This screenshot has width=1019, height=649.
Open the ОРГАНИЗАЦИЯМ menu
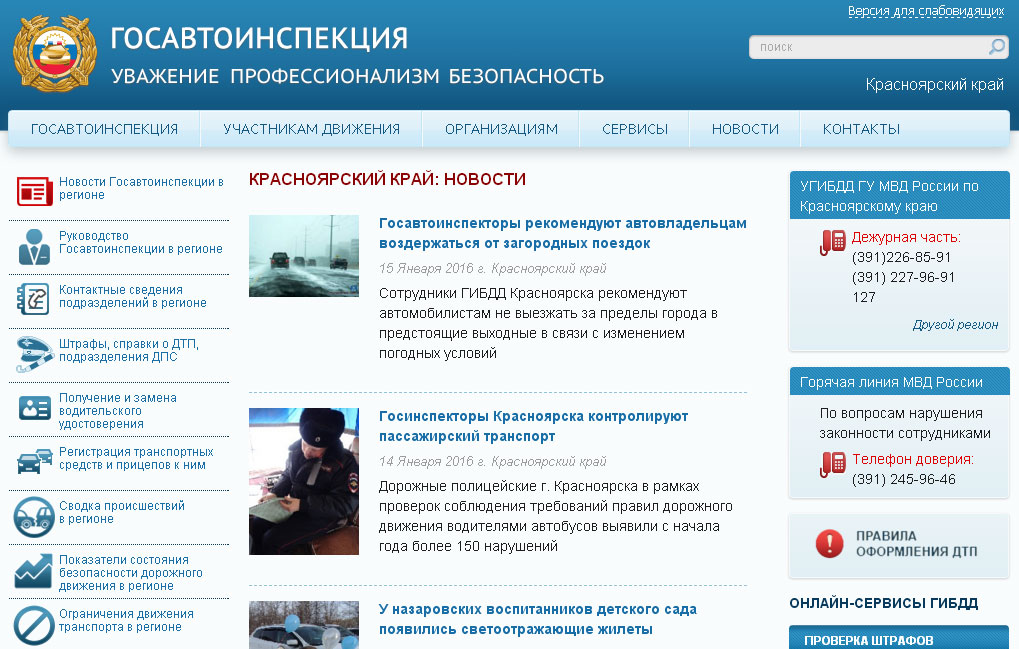(x=501, y=129)
